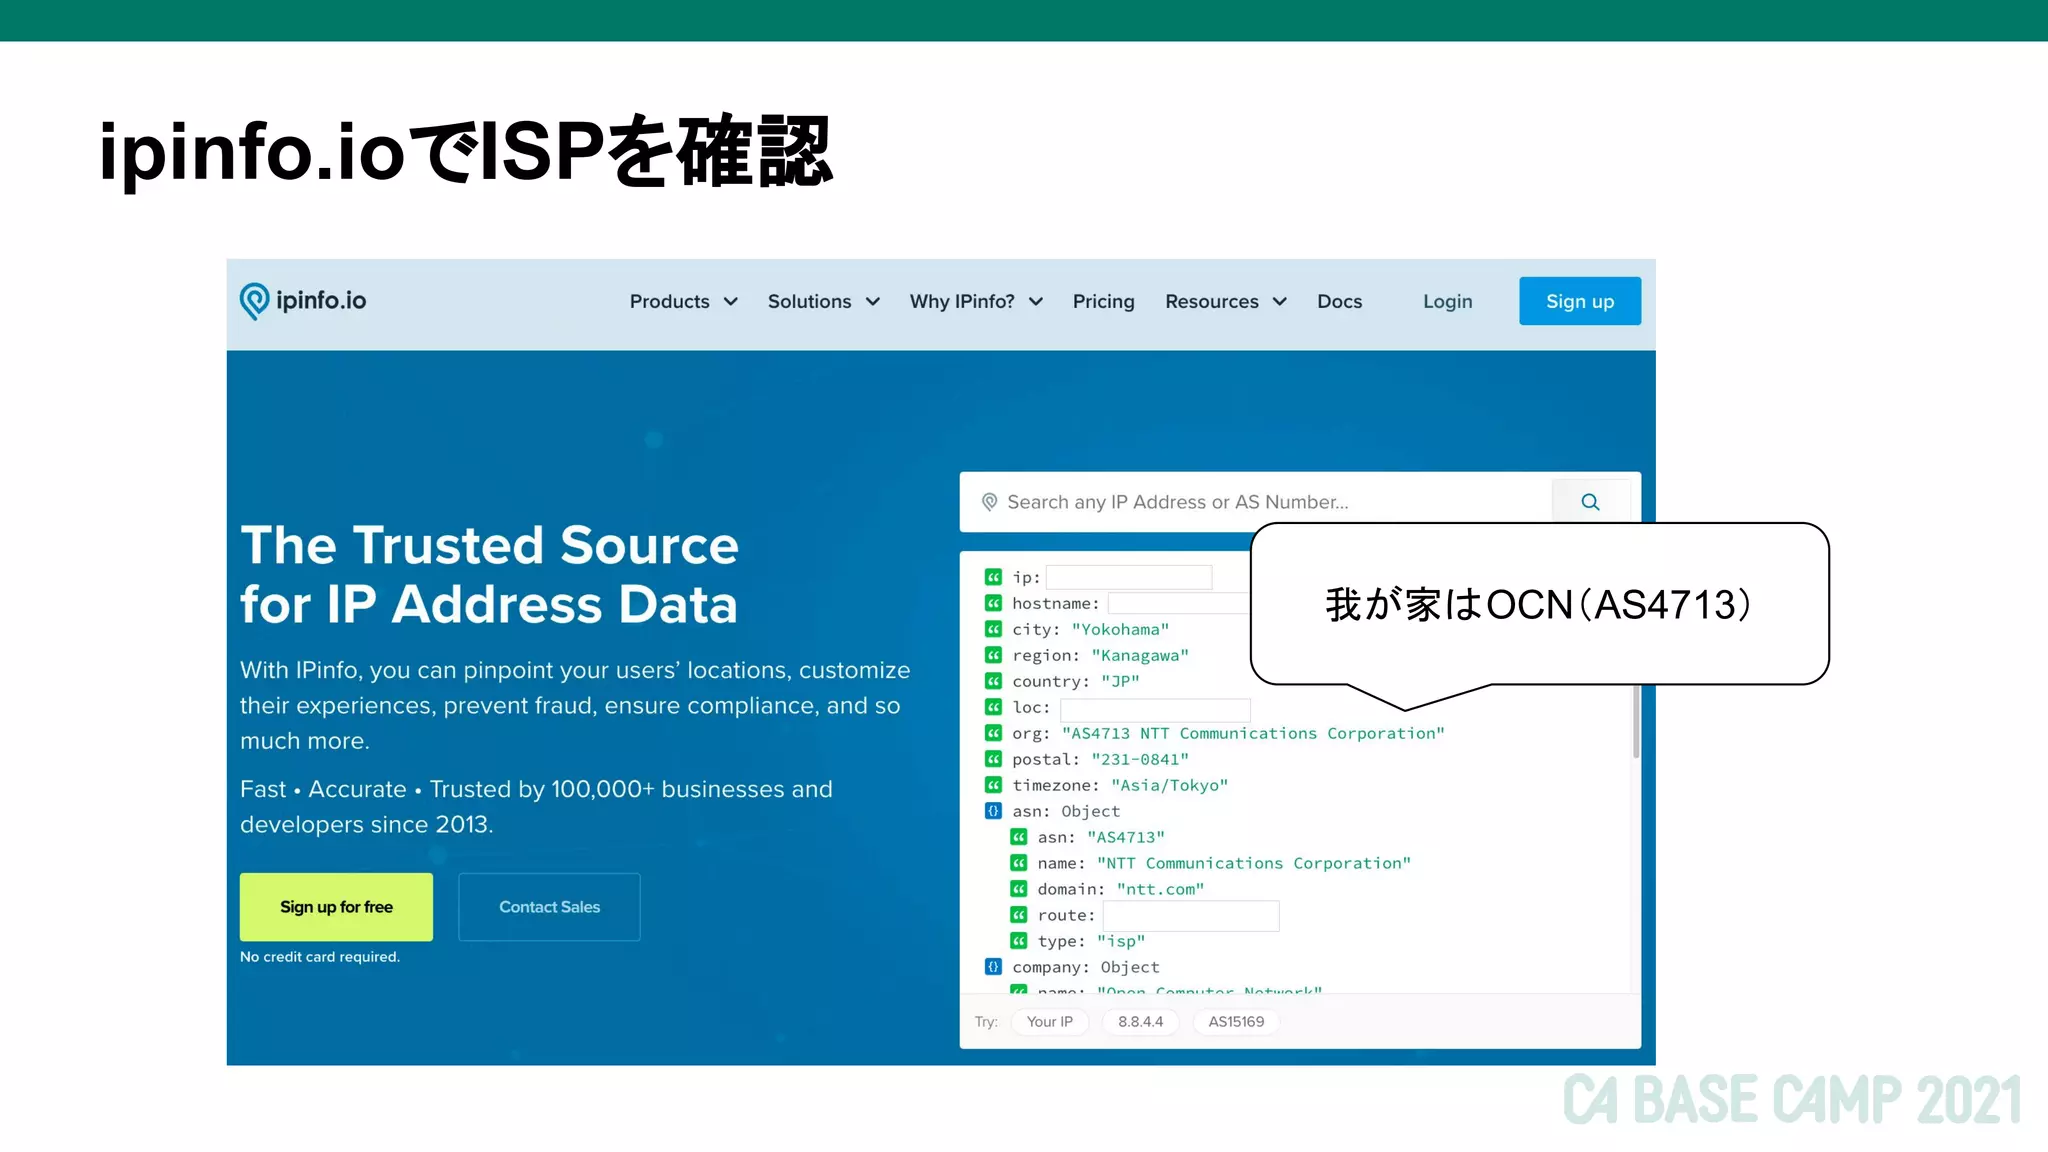Select the domain value "ntt.com"
Viewport: 2048px width, 1152px height.
1160,889
